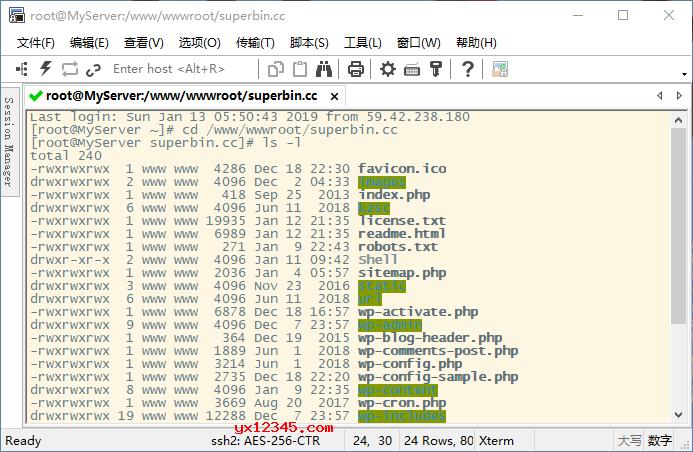Click the Connect in Tab link icon
The width and height of the screenshot is (693, 452).
tap(93, 69)
